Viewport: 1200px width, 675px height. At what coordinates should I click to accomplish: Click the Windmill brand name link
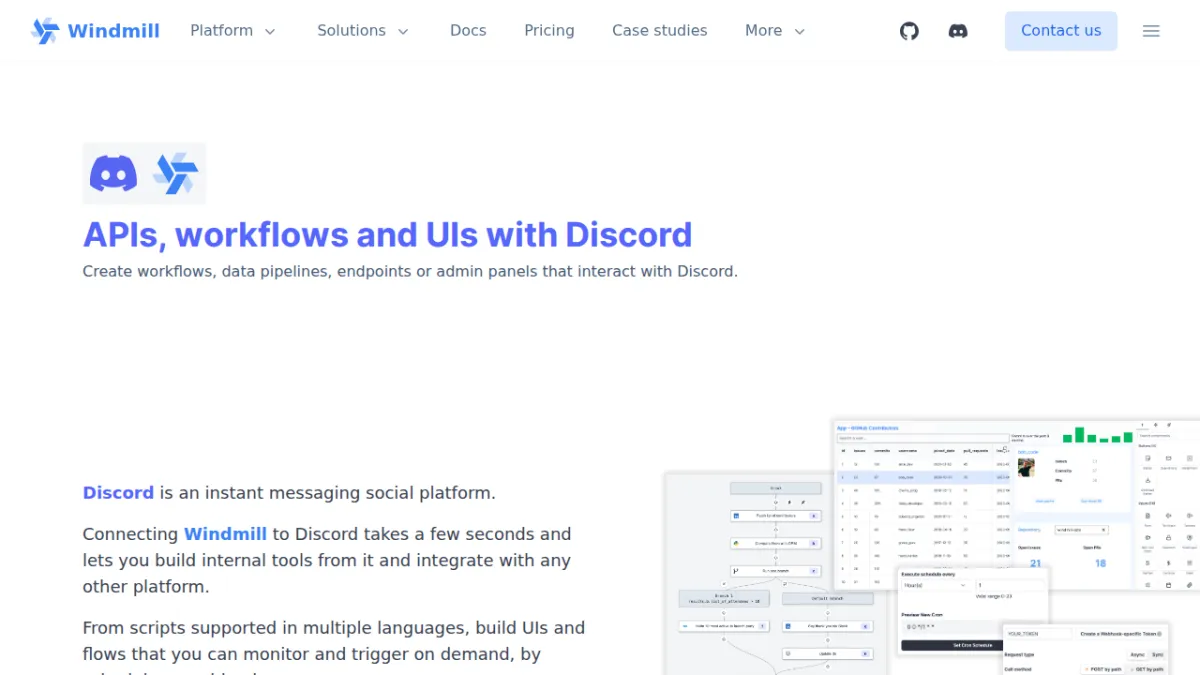coord(113,31)
